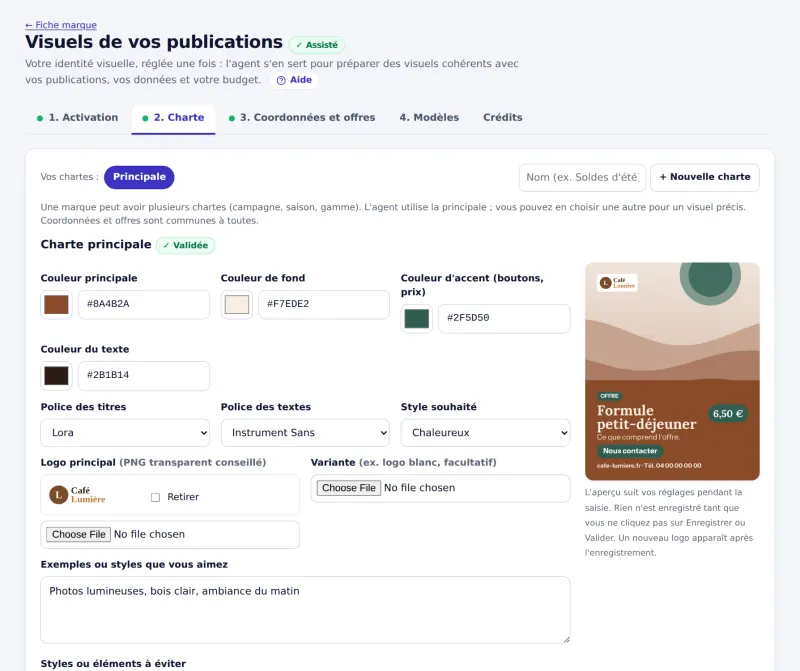Open the Style souhaité Chaleureux dropdown
The width and height of the screenshot is (800, 671).
pyautogui.click(x=485, y=433)
